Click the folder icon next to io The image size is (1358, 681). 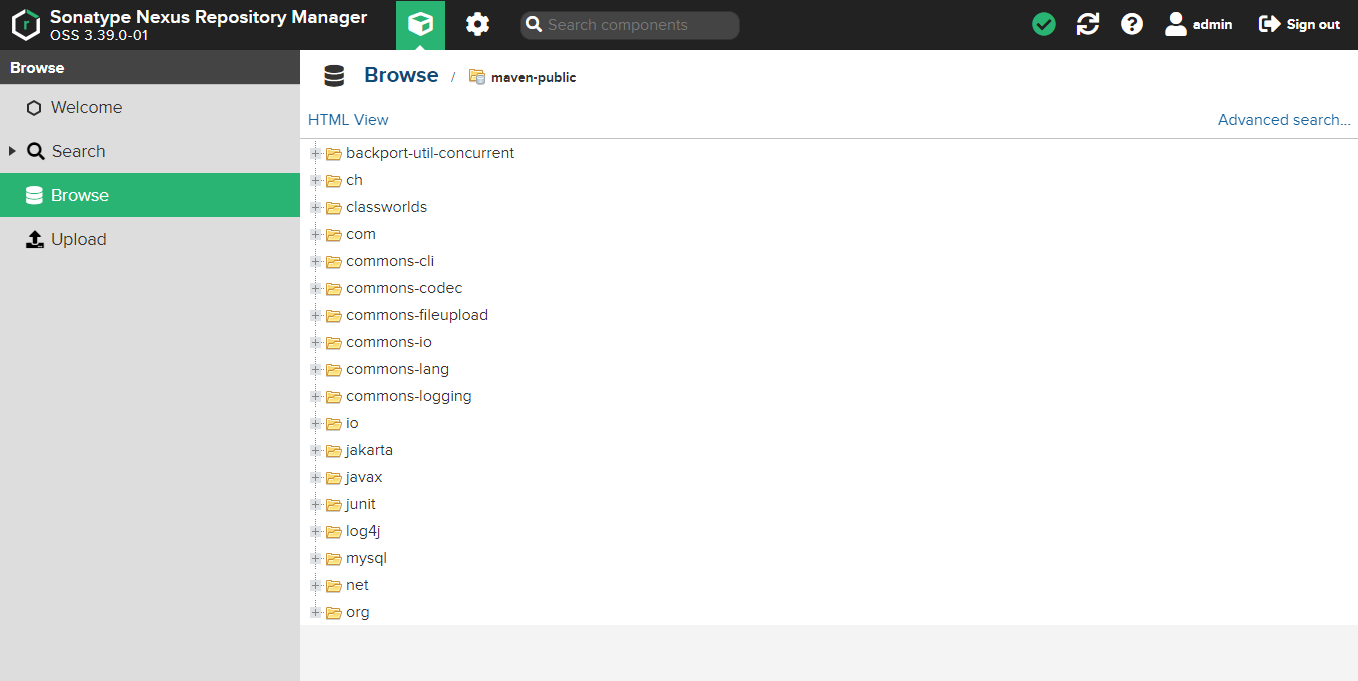click(x=334, y=423)
